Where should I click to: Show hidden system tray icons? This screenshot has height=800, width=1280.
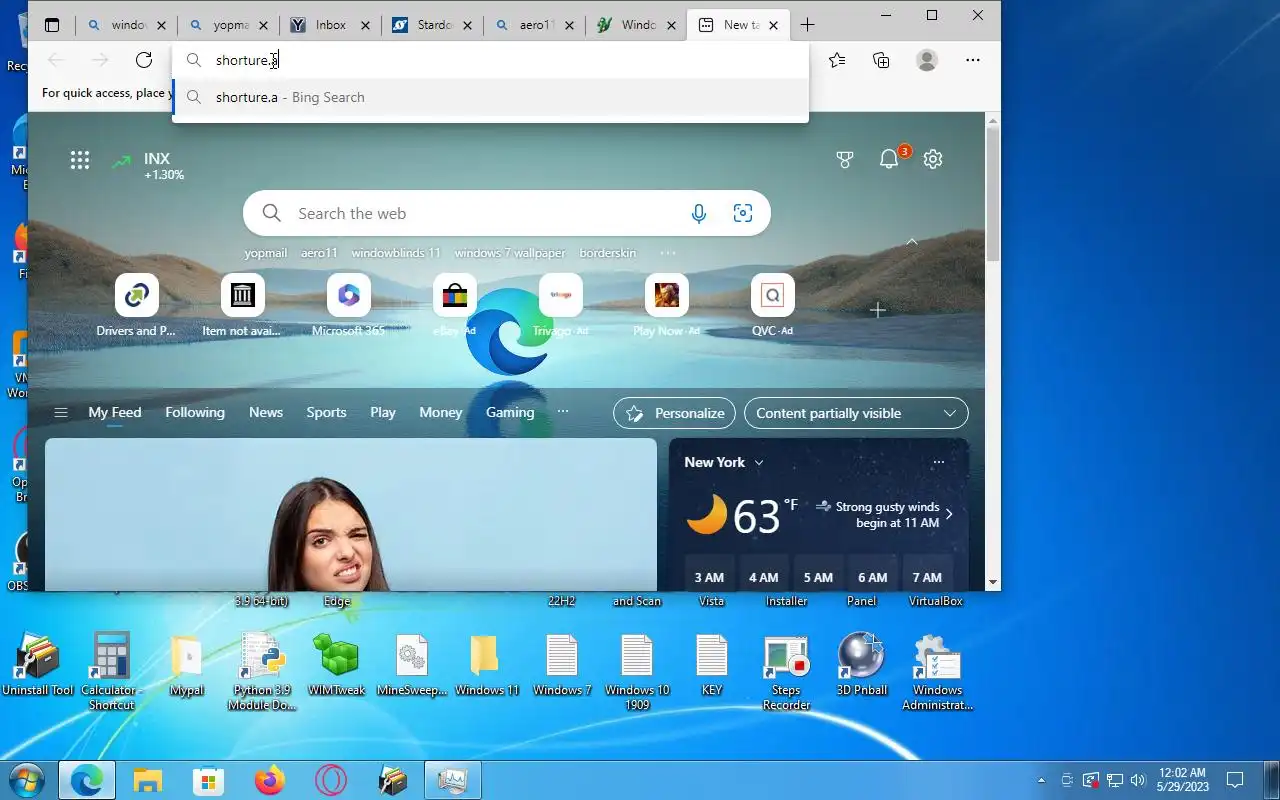click(x=1041, y=780)
